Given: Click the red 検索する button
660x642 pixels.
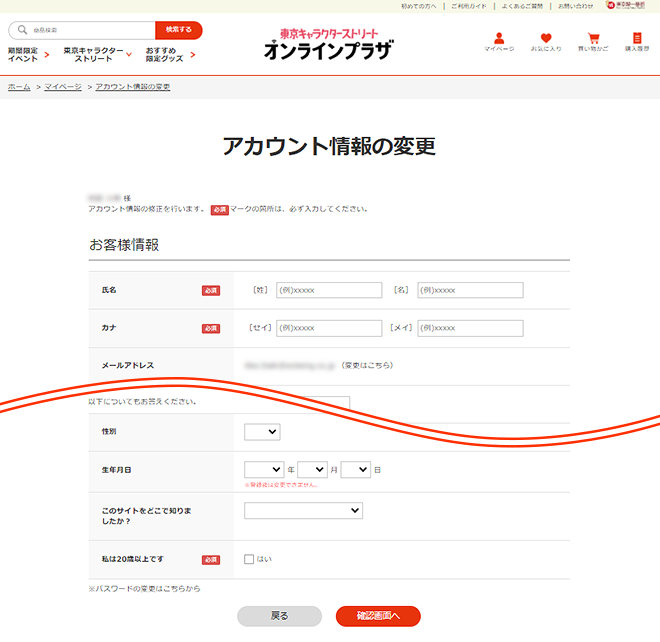Looking at the screenshot, I should pyautogui.click(x=178, y=30).
